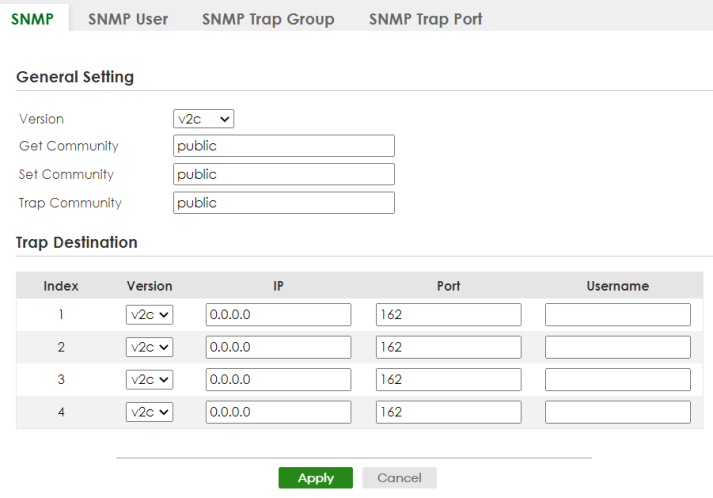Focus the Trap Community text box
Image resolution: width=713 pixels, height=498 pixels.
tap(284, 202)
